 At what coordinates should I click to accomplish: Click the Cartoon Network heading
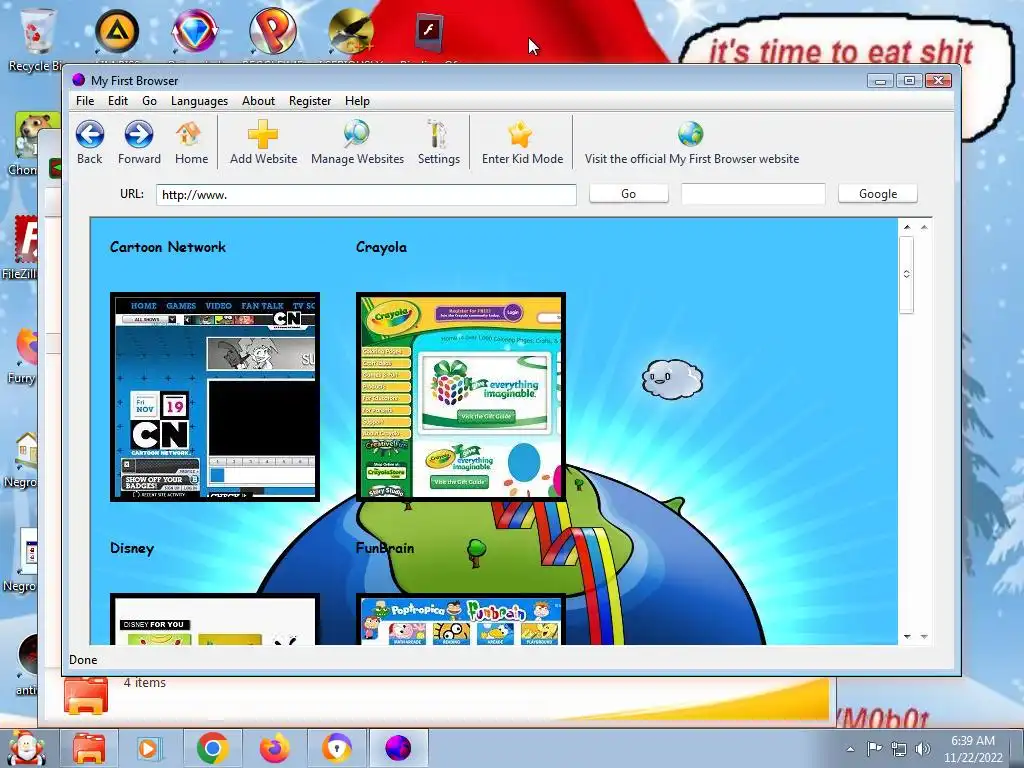[168, 247]
